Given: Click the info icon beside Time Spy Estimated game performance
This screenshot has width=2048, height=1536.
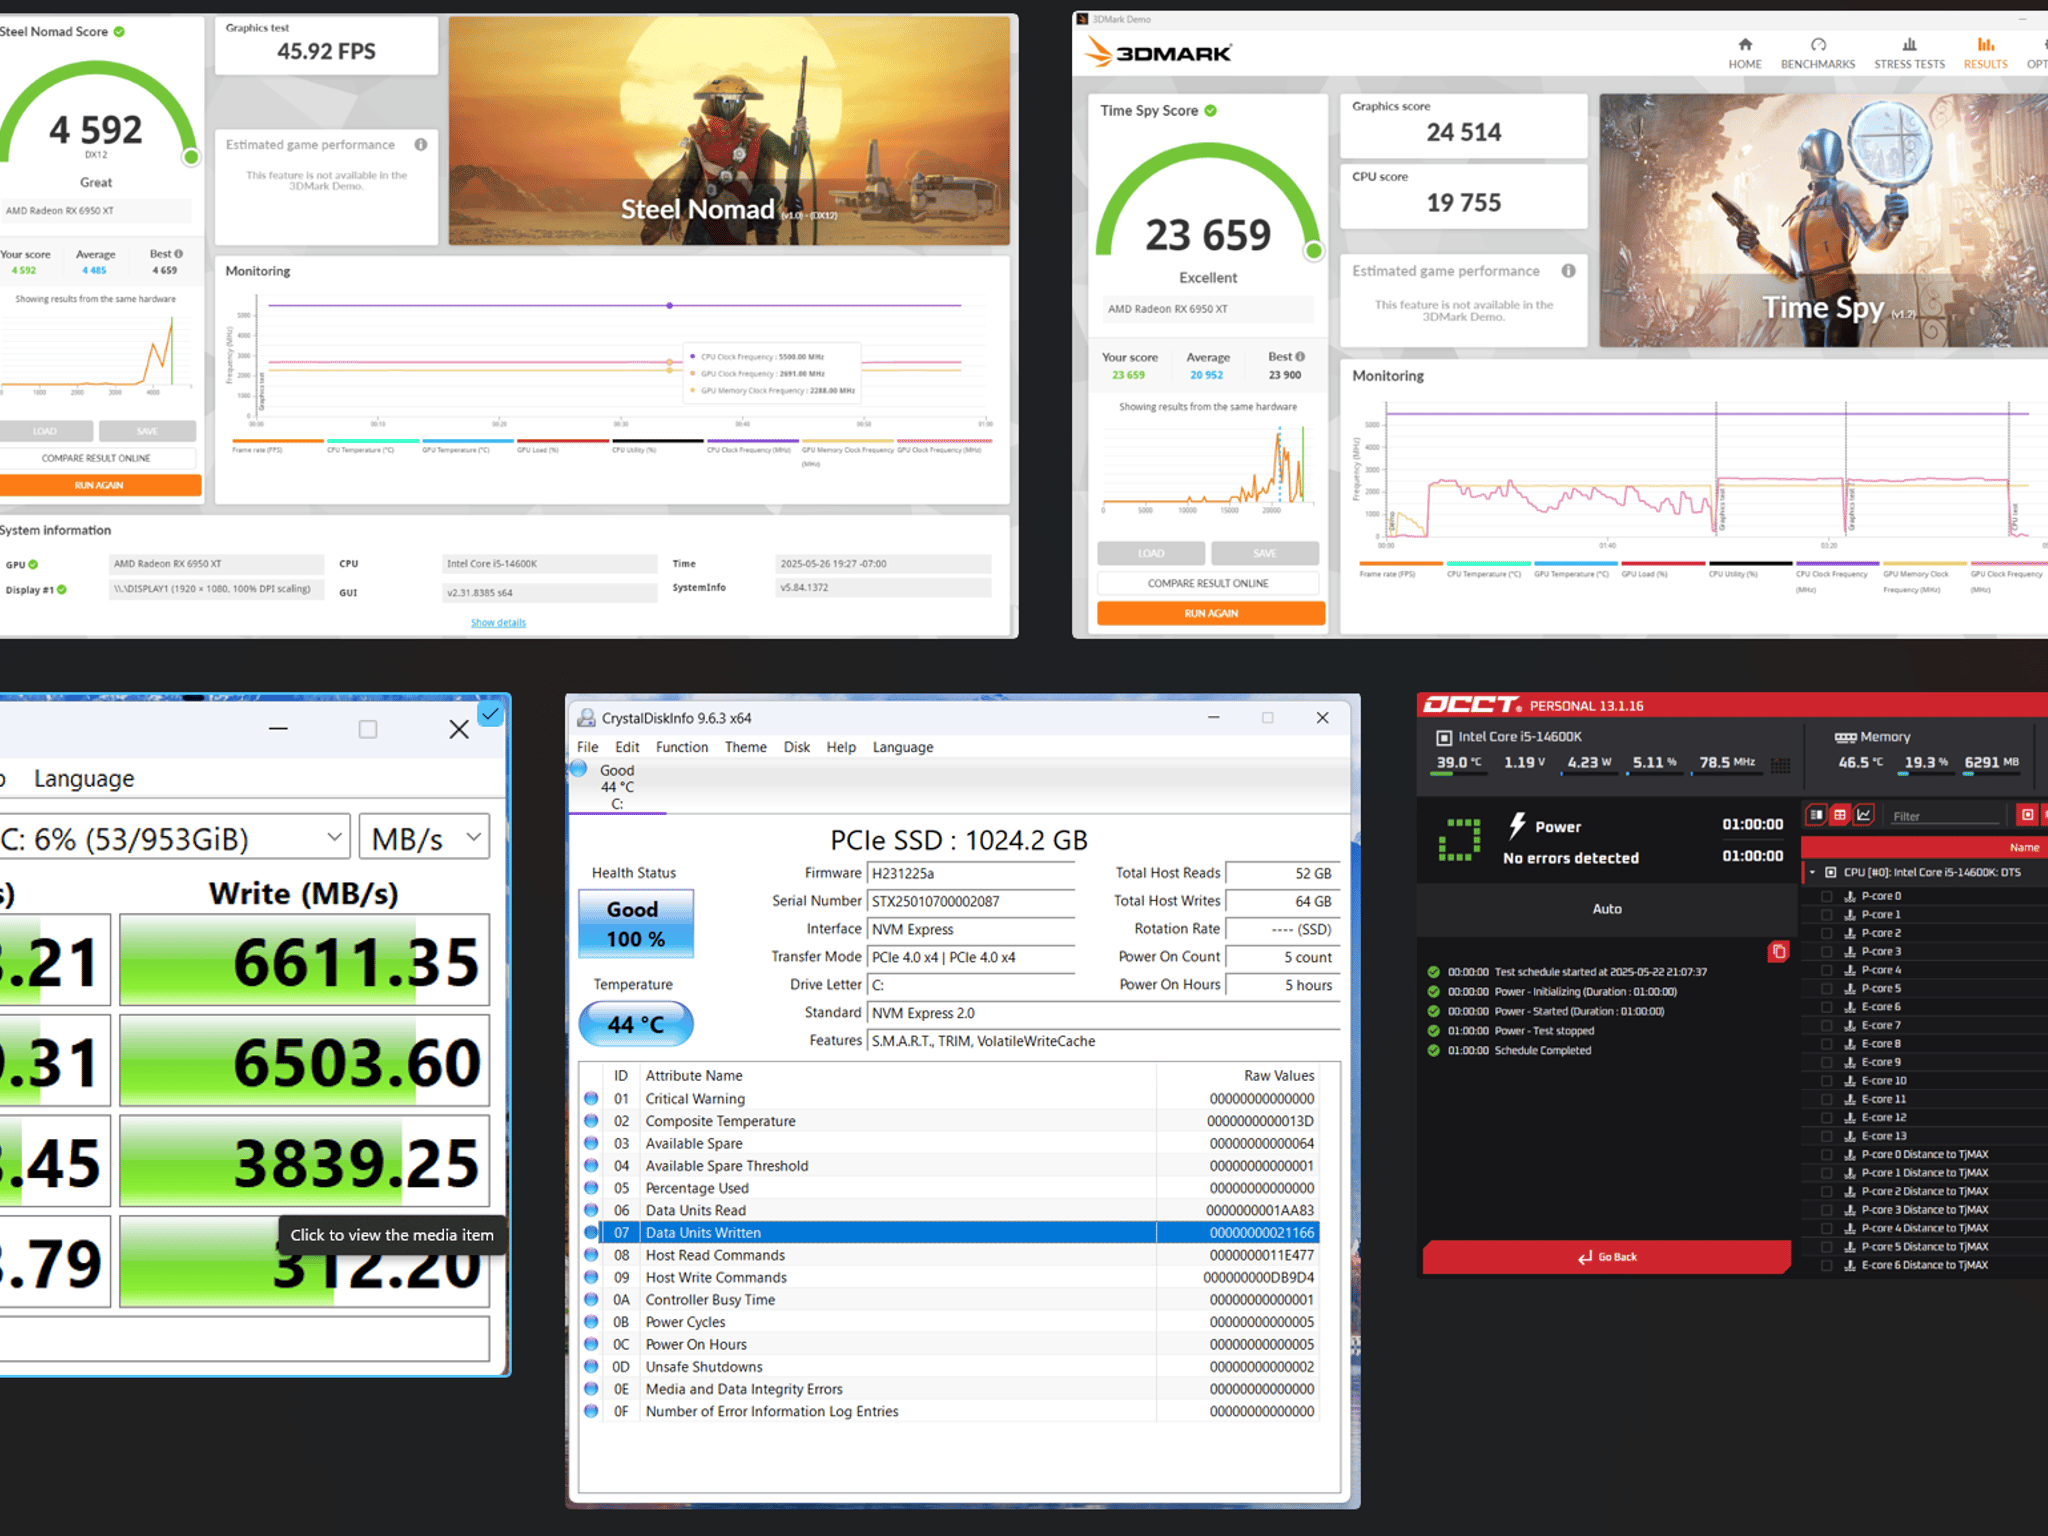Looking at the screenshot, I should 1568,271.
